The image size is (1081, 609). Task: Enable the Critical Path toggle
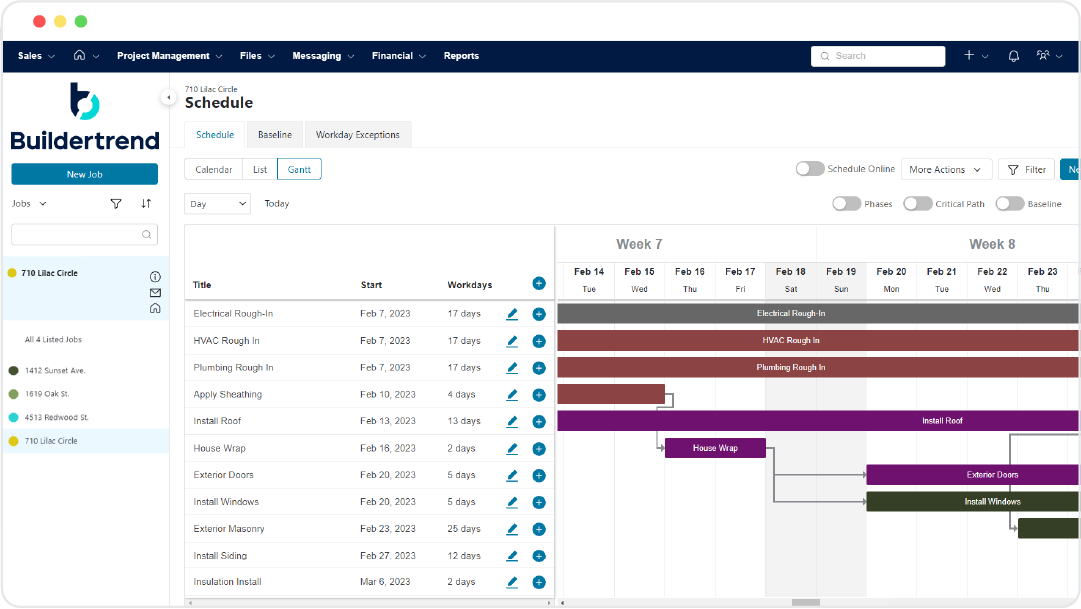click(x=917, y=203)
